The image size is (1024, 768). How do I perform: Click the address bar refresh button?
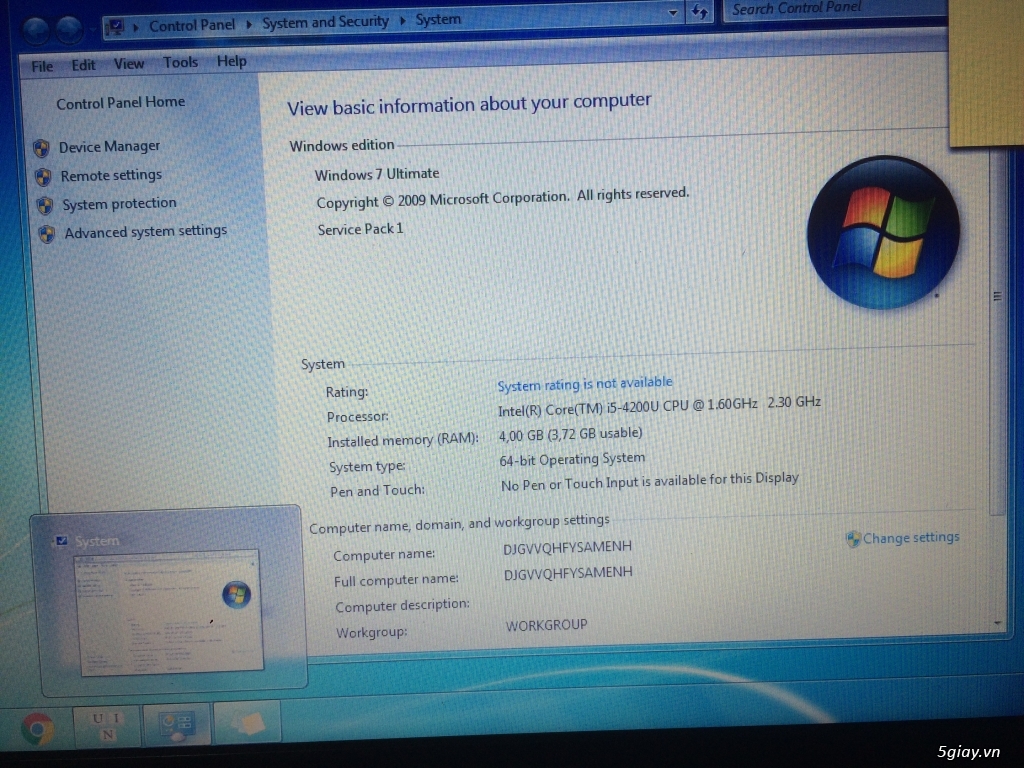[699, 12]
